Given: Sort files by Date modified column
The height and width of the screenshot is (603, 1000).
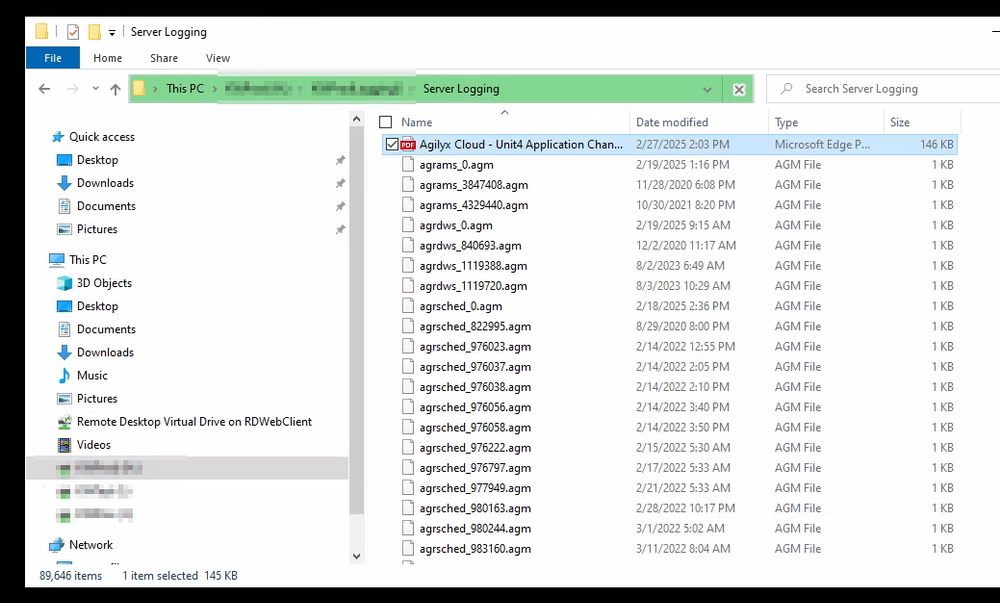Looking at the screenshot, I should pyautogui.click(x=672, y=122).
